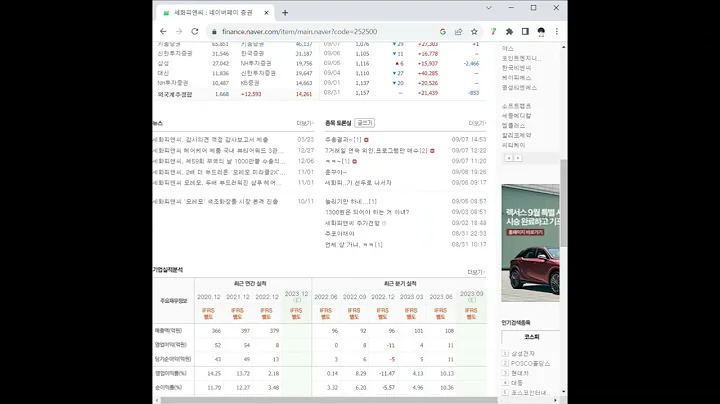The height and width of the screenshot is (404, 720).
Task: Open the Chrome profile avatar
Action: tap(541, 32)
